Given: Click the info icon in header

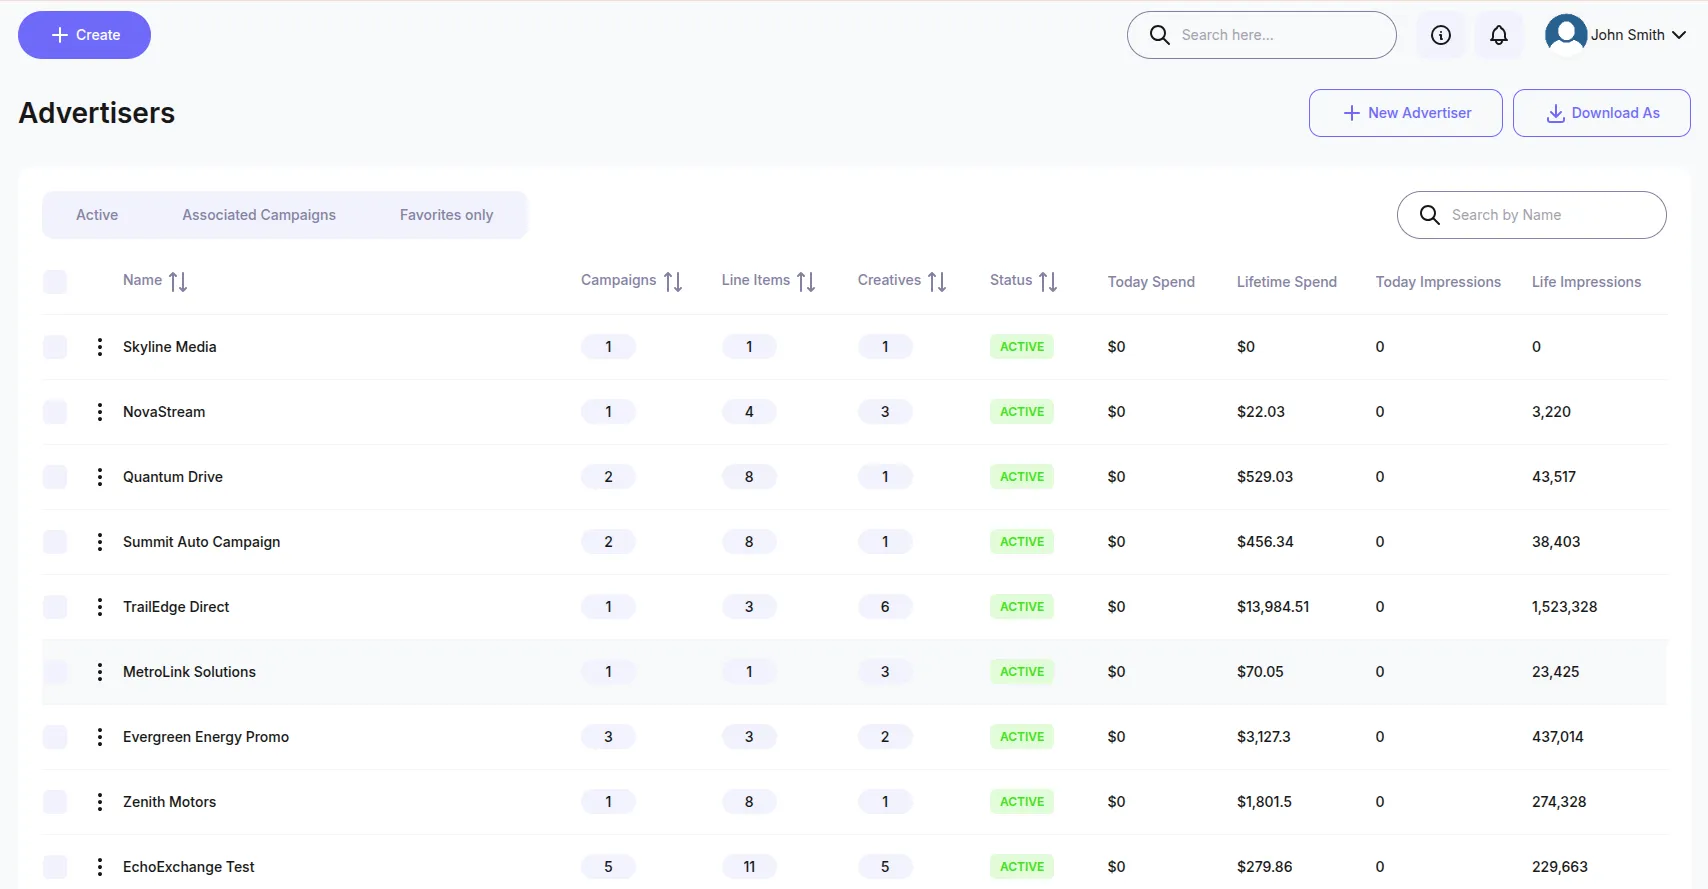Looking at the screenshot, I should click(x=1441, y=35).
